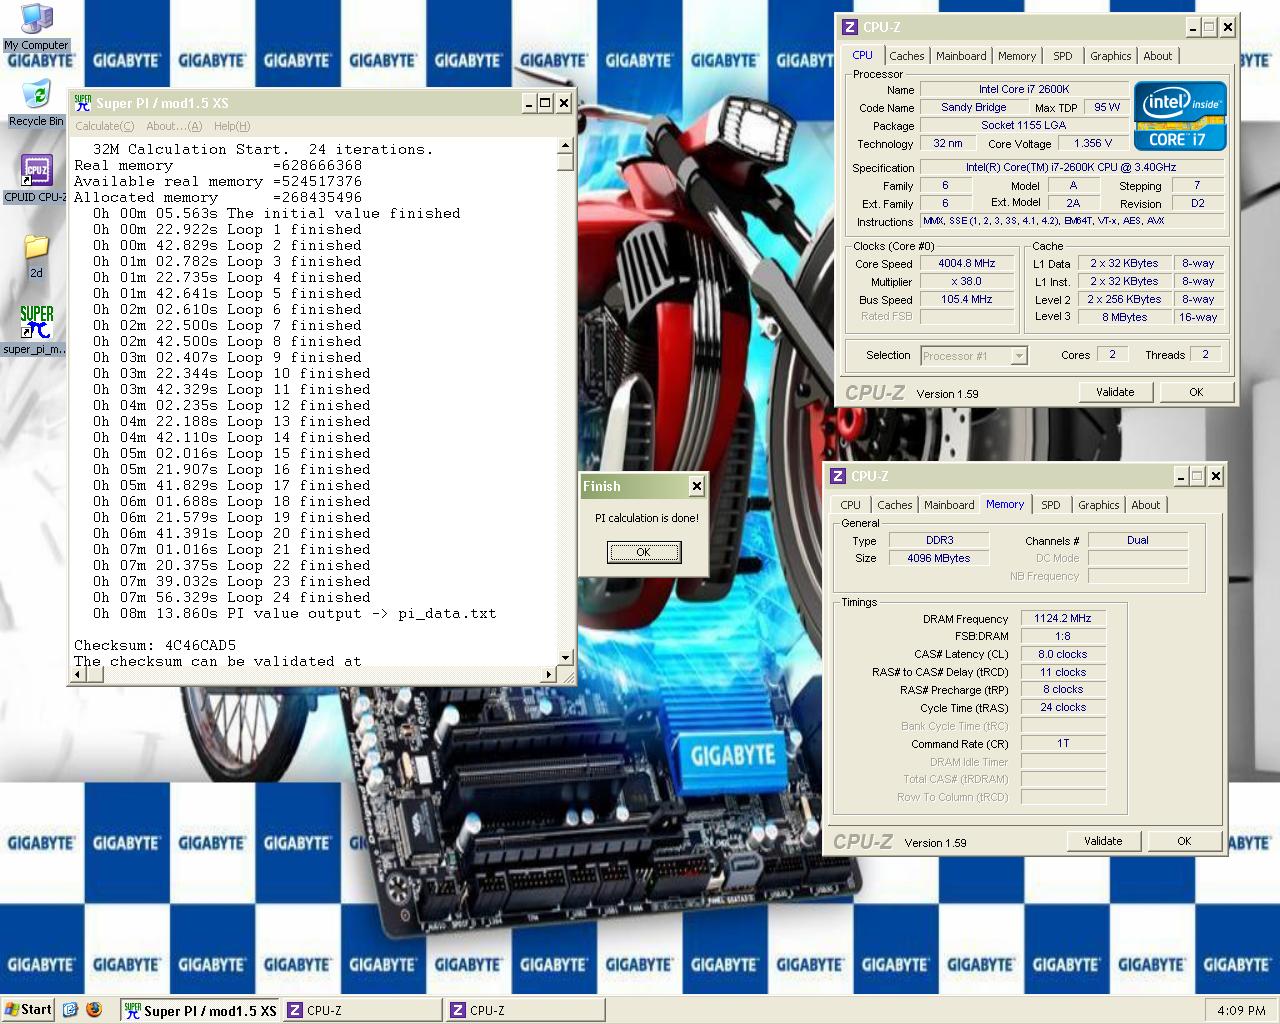Open Graphics tab in bottom CPU-Z
Screen dimensions: 1280x1024
click(x=1098, y=505)
